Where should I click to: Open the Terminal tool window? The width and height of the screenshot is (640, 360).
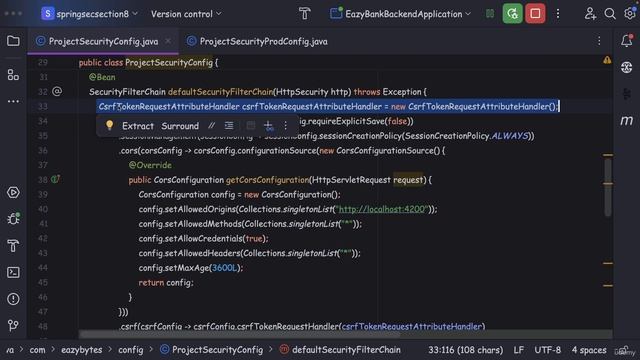point(13,272)
